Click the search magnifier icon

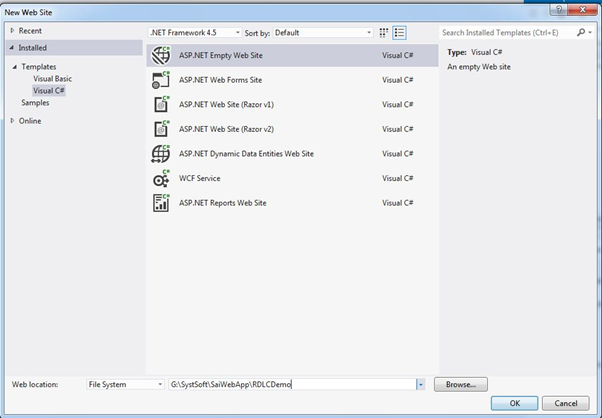coord(581,33)
